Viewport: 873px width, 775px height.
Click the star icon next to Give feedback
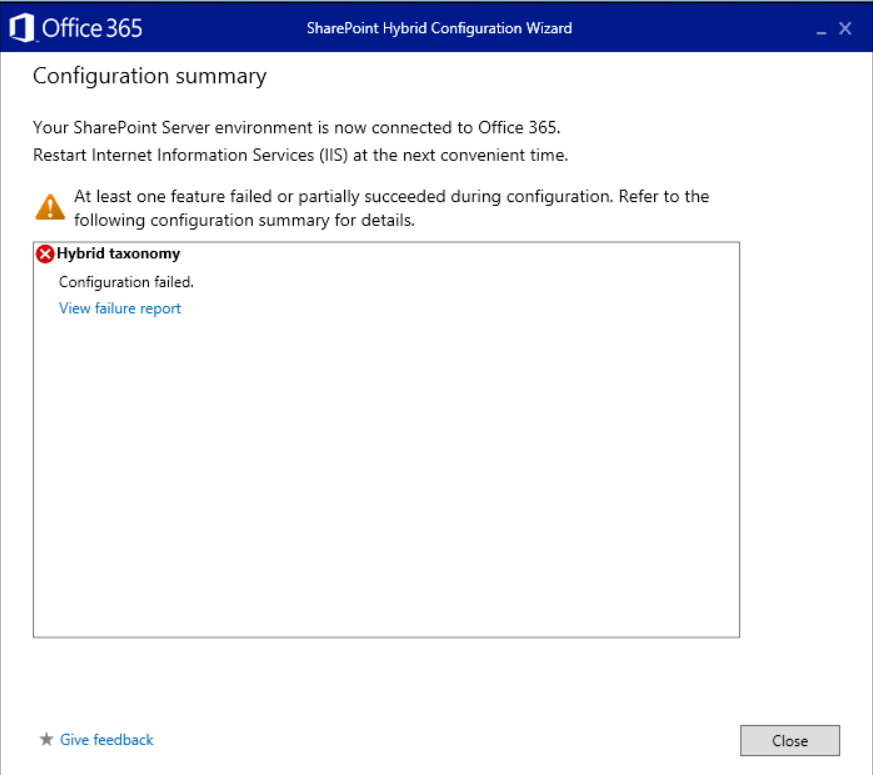(46, 739)
